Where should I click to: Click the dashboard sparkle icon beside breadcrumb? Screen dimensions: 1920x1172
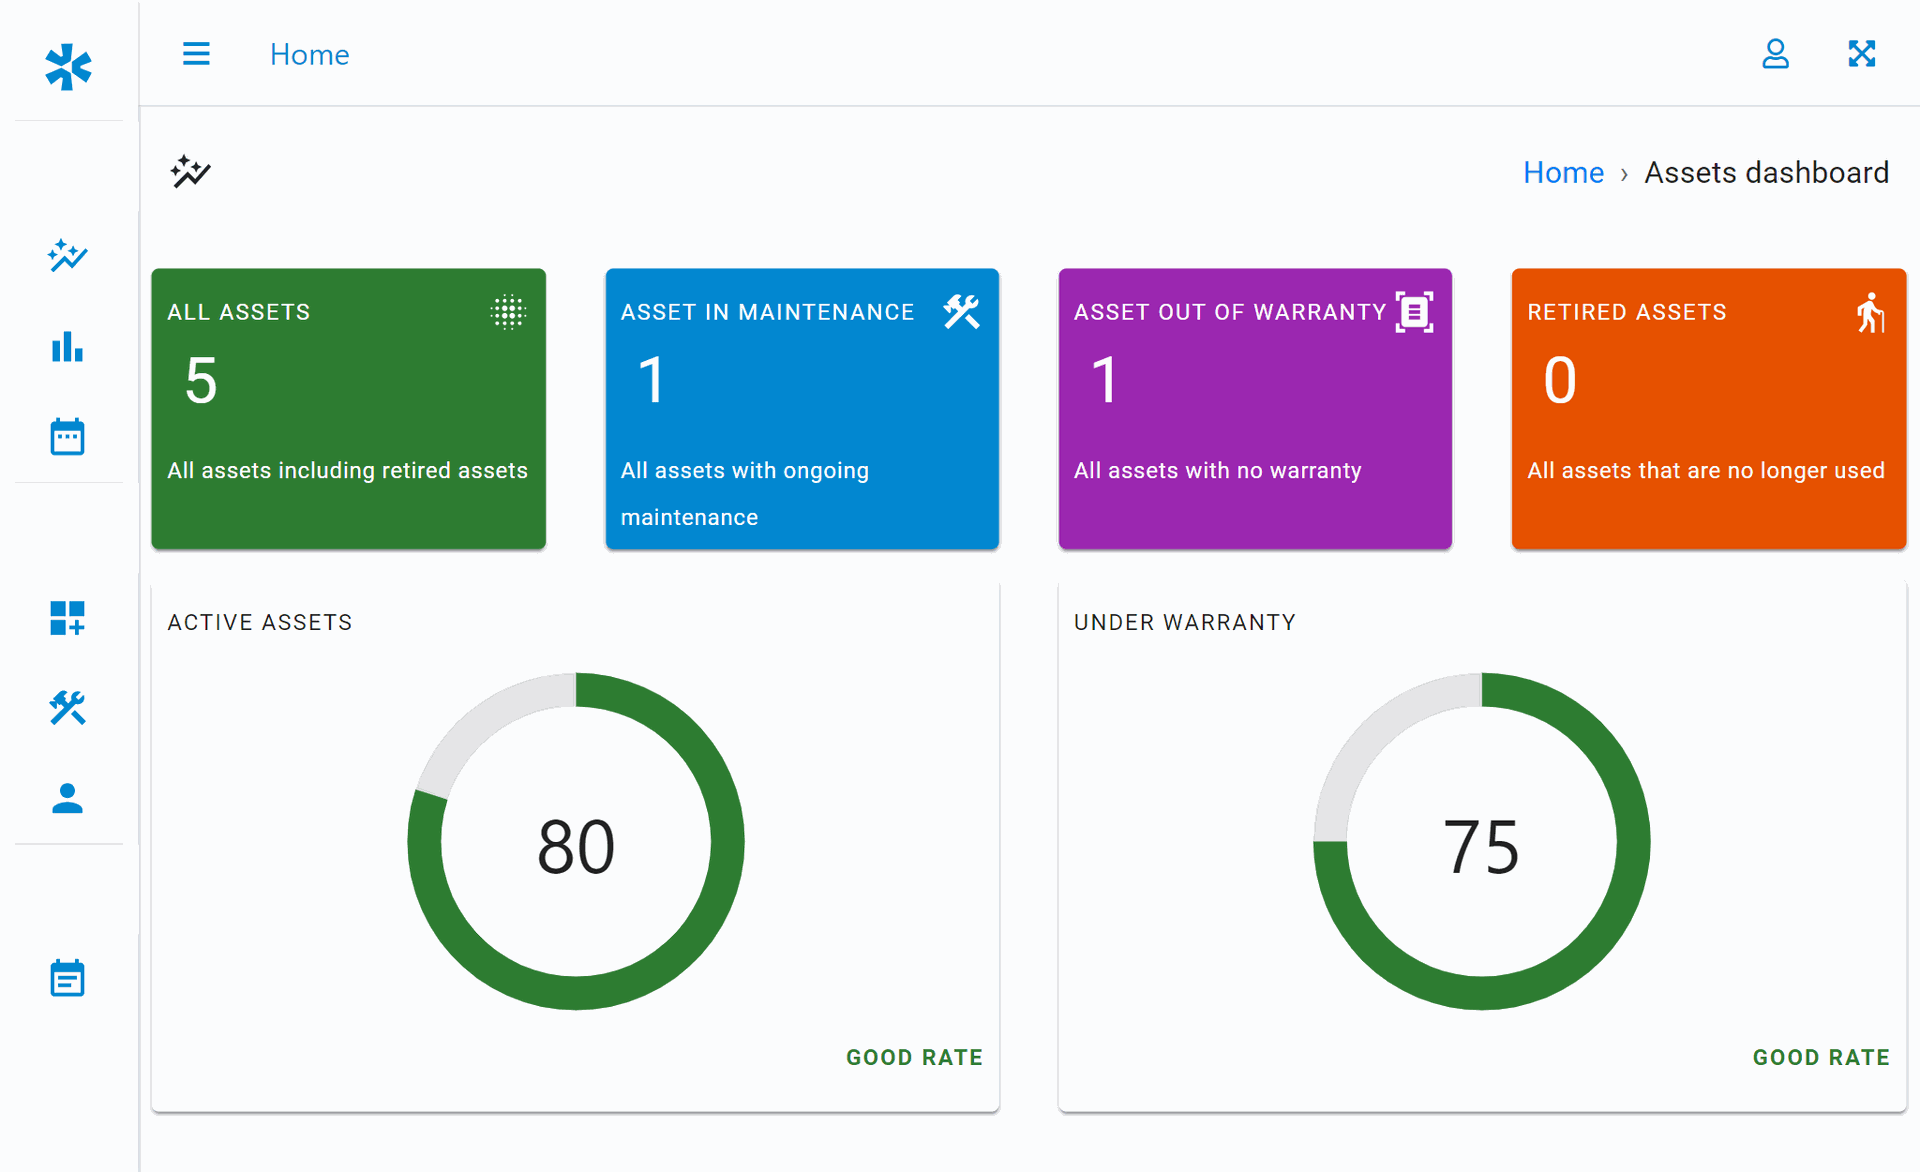[x=190, y=172]
